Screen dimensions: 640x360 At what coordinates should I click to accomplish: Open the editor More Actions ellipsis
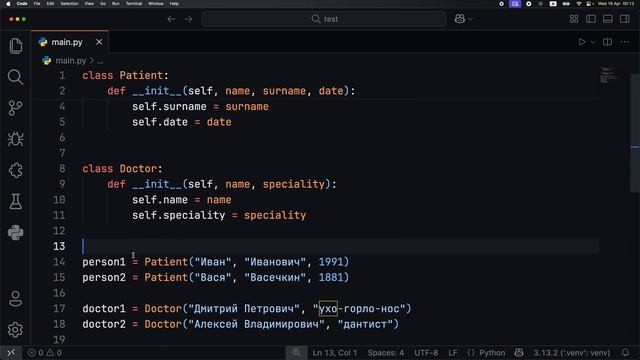(x=624, y=42)
